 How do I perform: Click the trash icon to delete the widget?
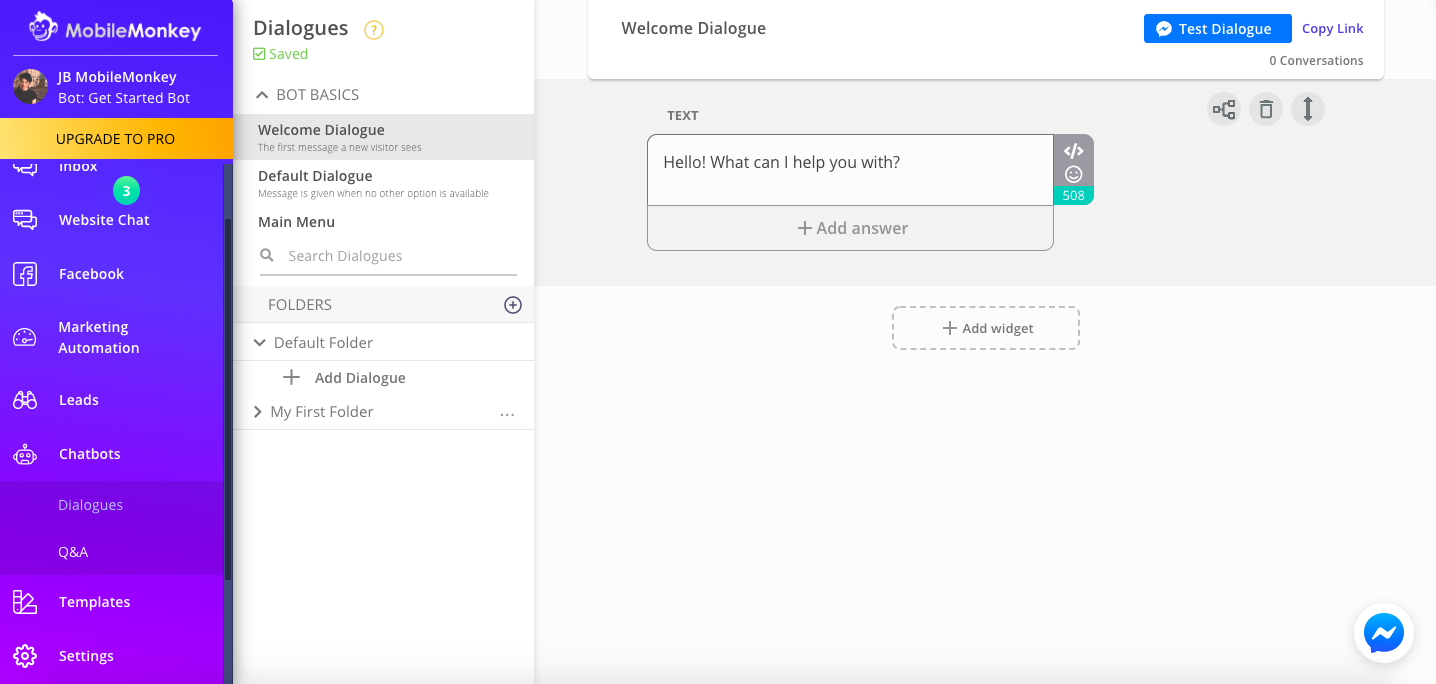click(x=1266, y=109)
